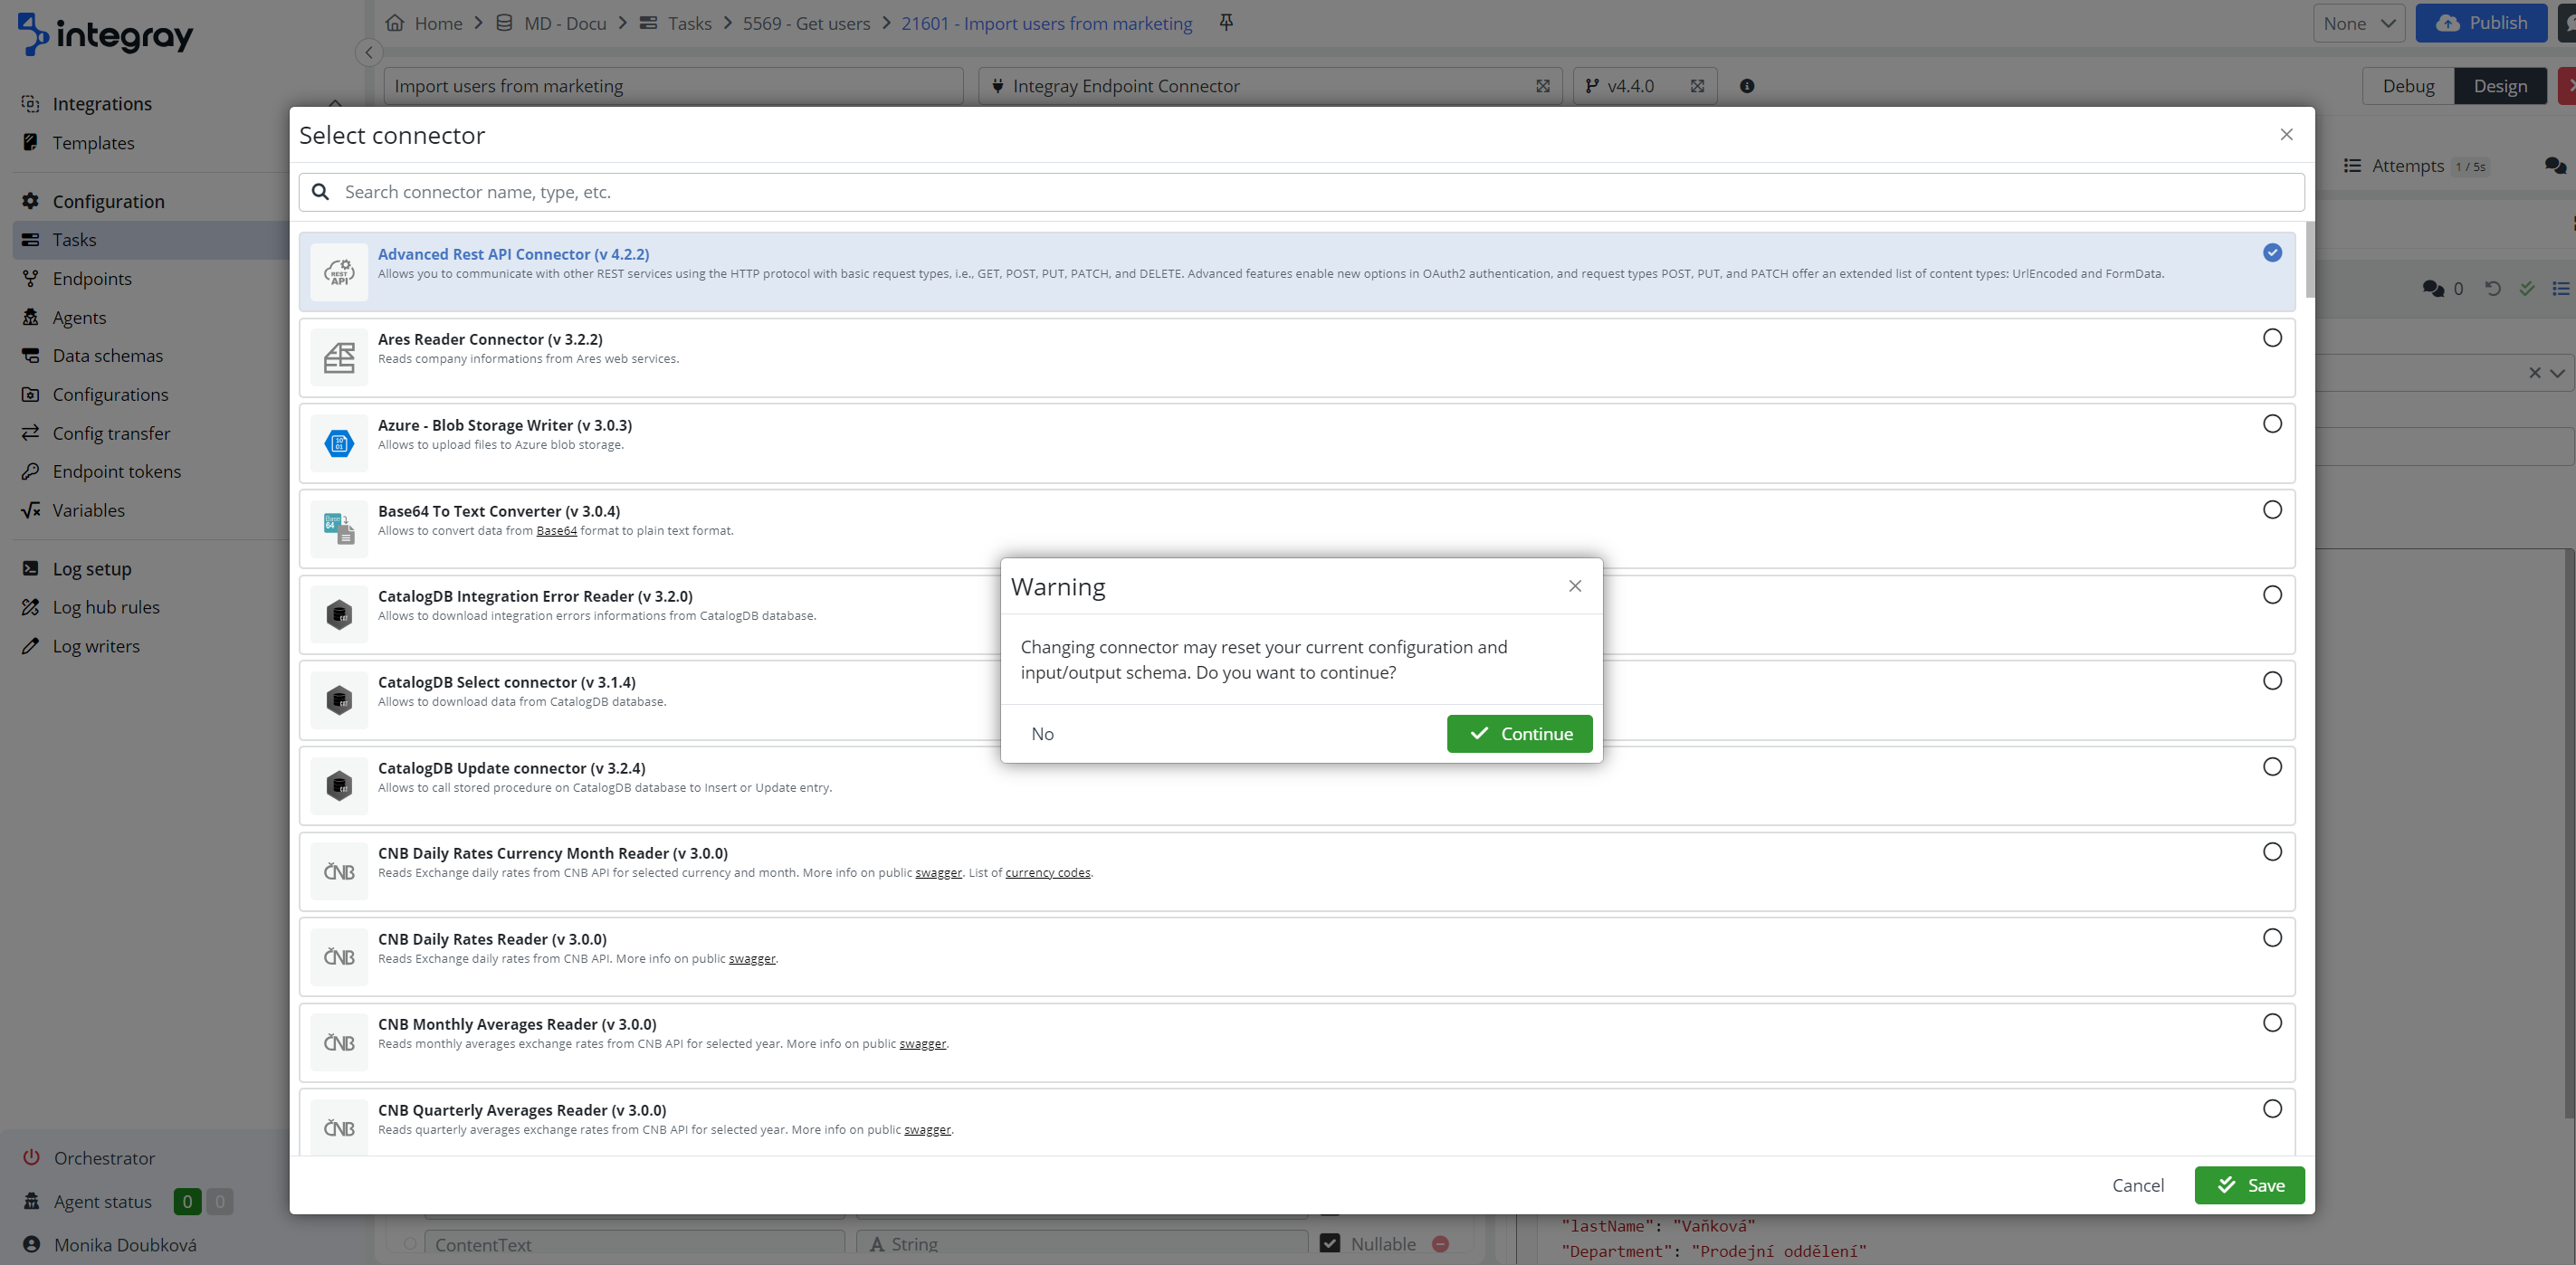This screenshot has width=2576, height=1265.
Task: Expand the Integrations section in the sidebar
Action: point(102,104)
